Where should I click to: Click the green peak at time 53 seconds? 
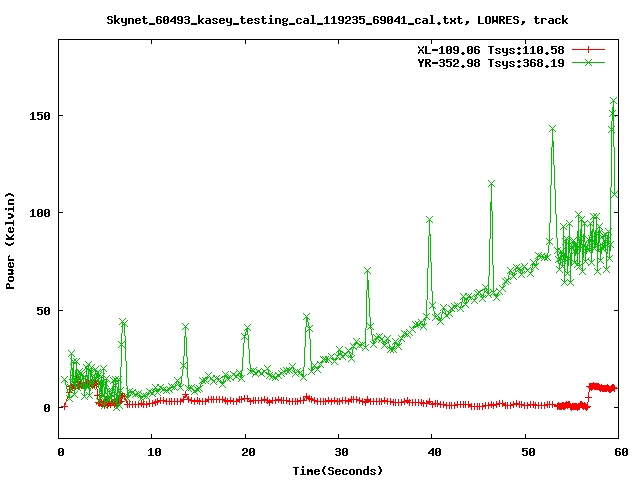tap(553, 129)
